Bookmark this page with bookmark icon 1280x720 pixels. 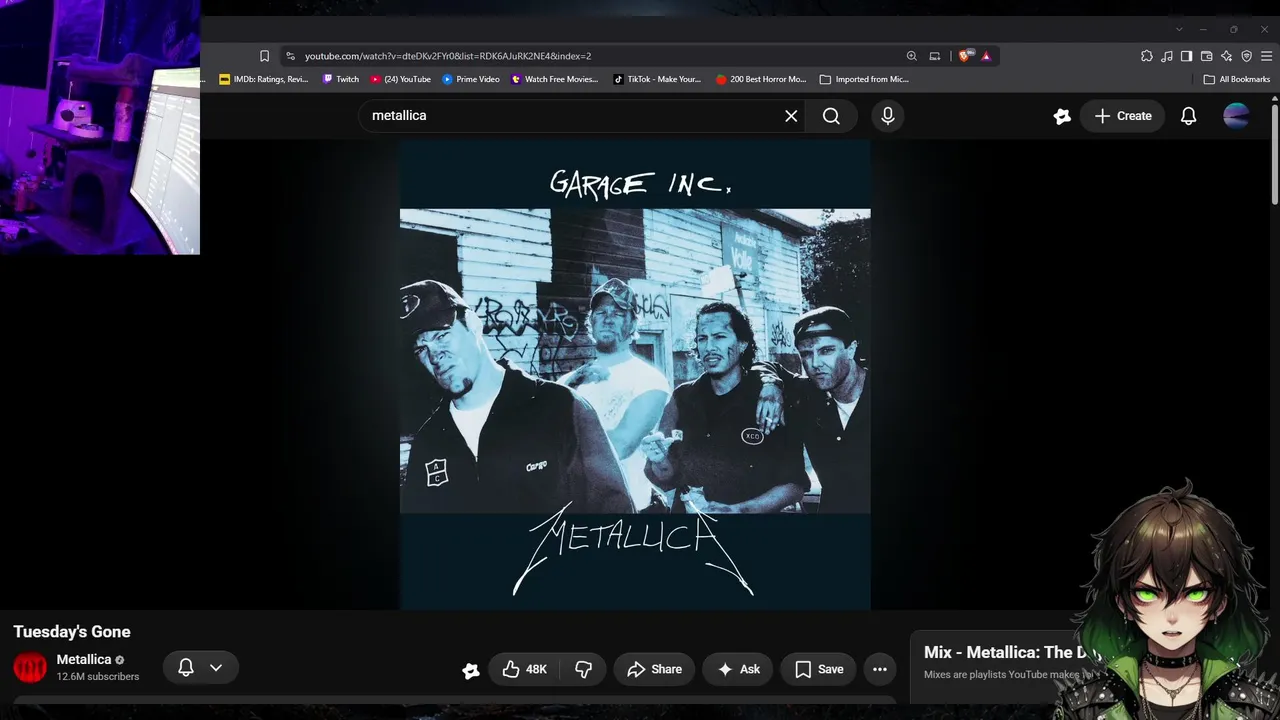tap(264, 56)
